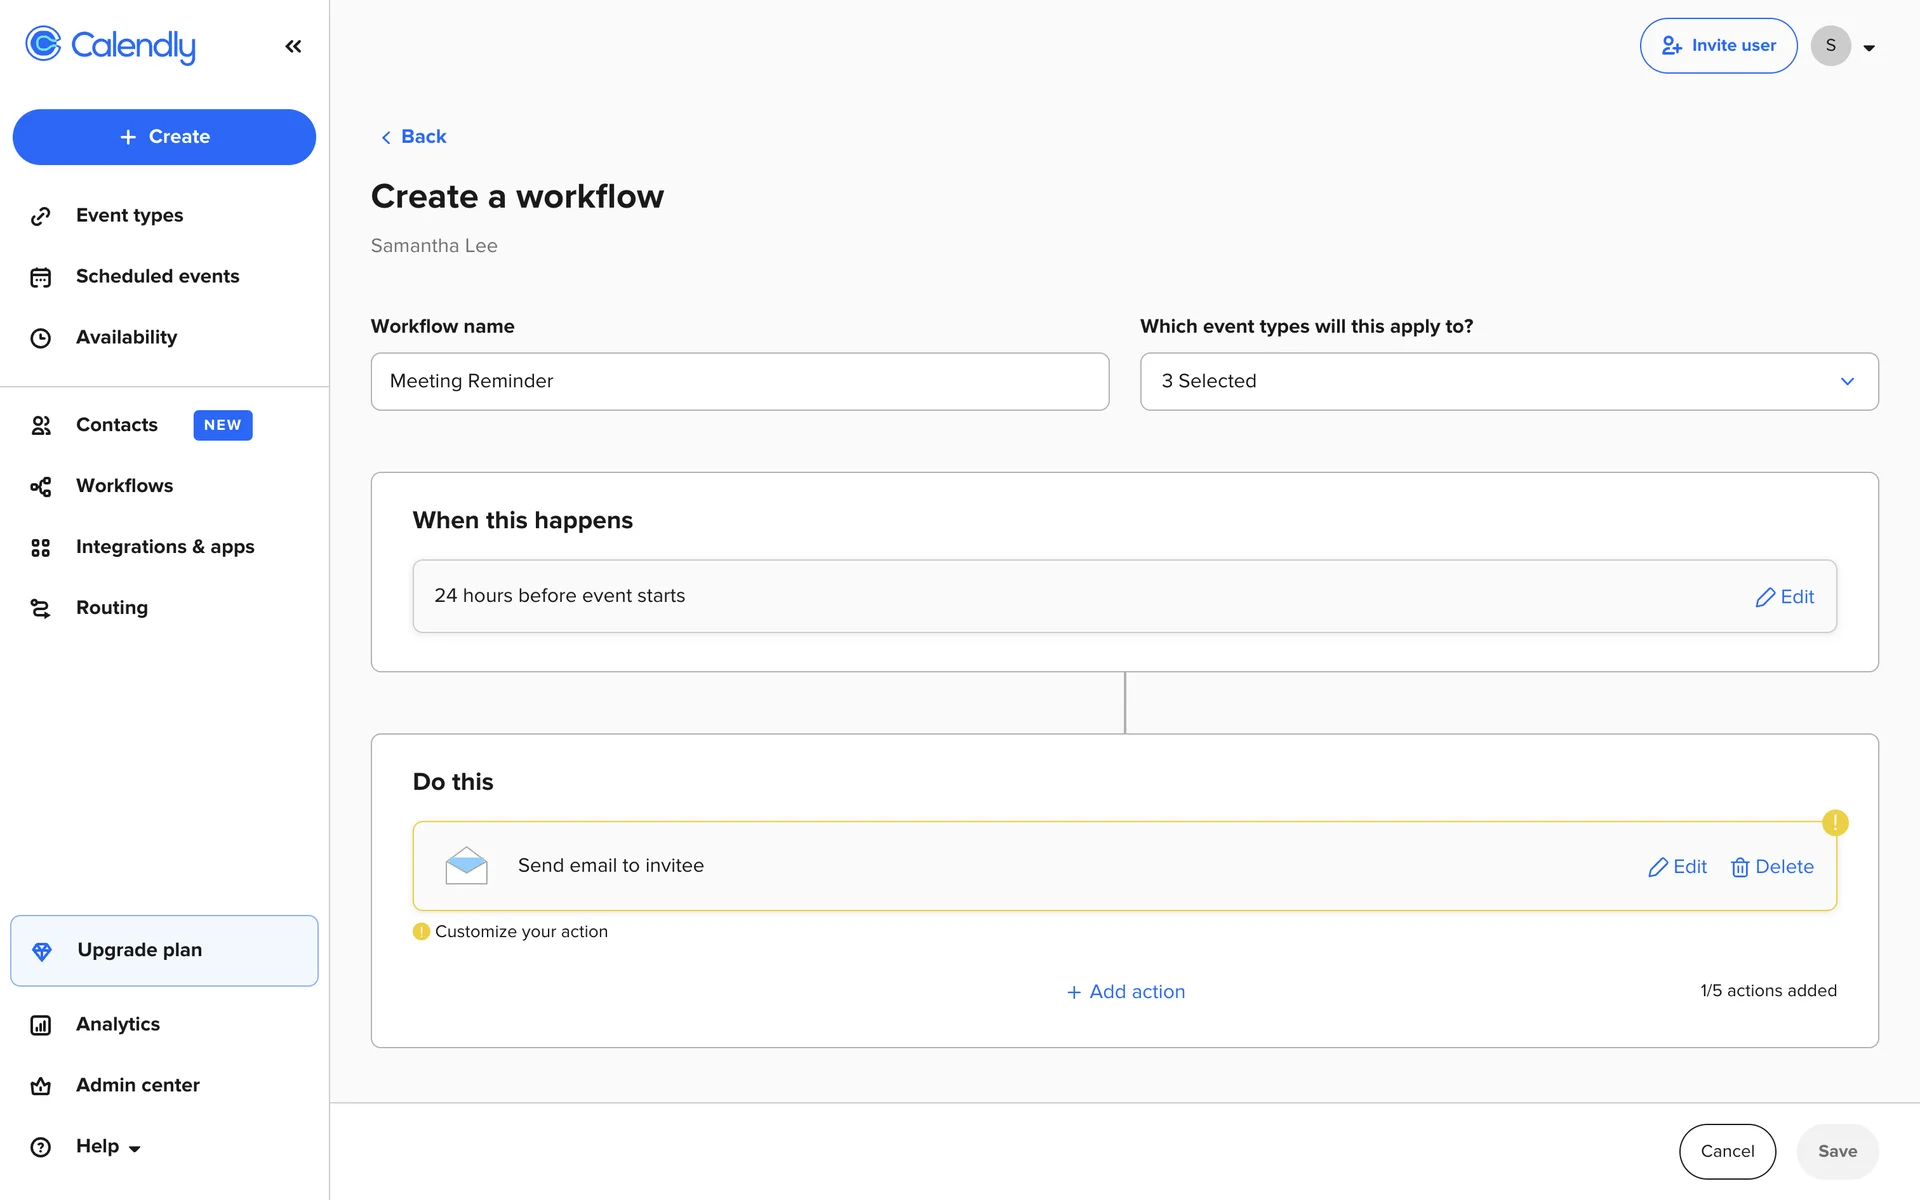
Task: Edit the 24 hours before trigger
Action: pos(1785,597)
